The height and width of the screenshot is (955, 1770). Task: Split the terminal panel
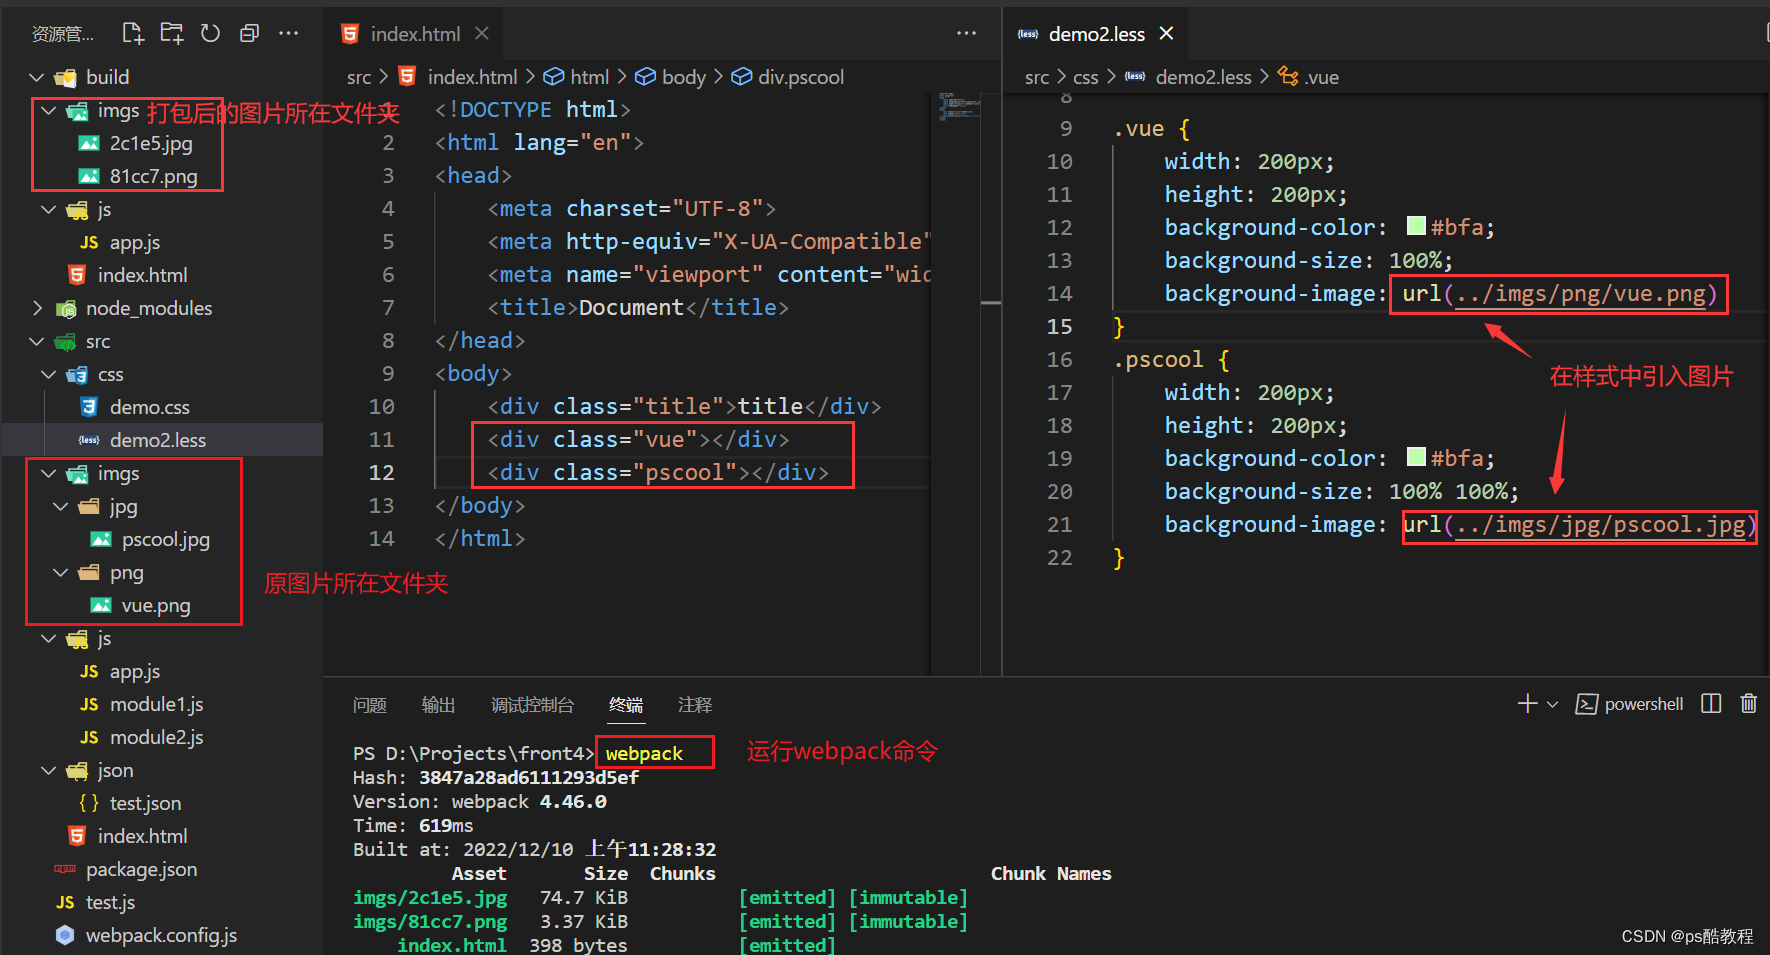[x=1711, y=704]
